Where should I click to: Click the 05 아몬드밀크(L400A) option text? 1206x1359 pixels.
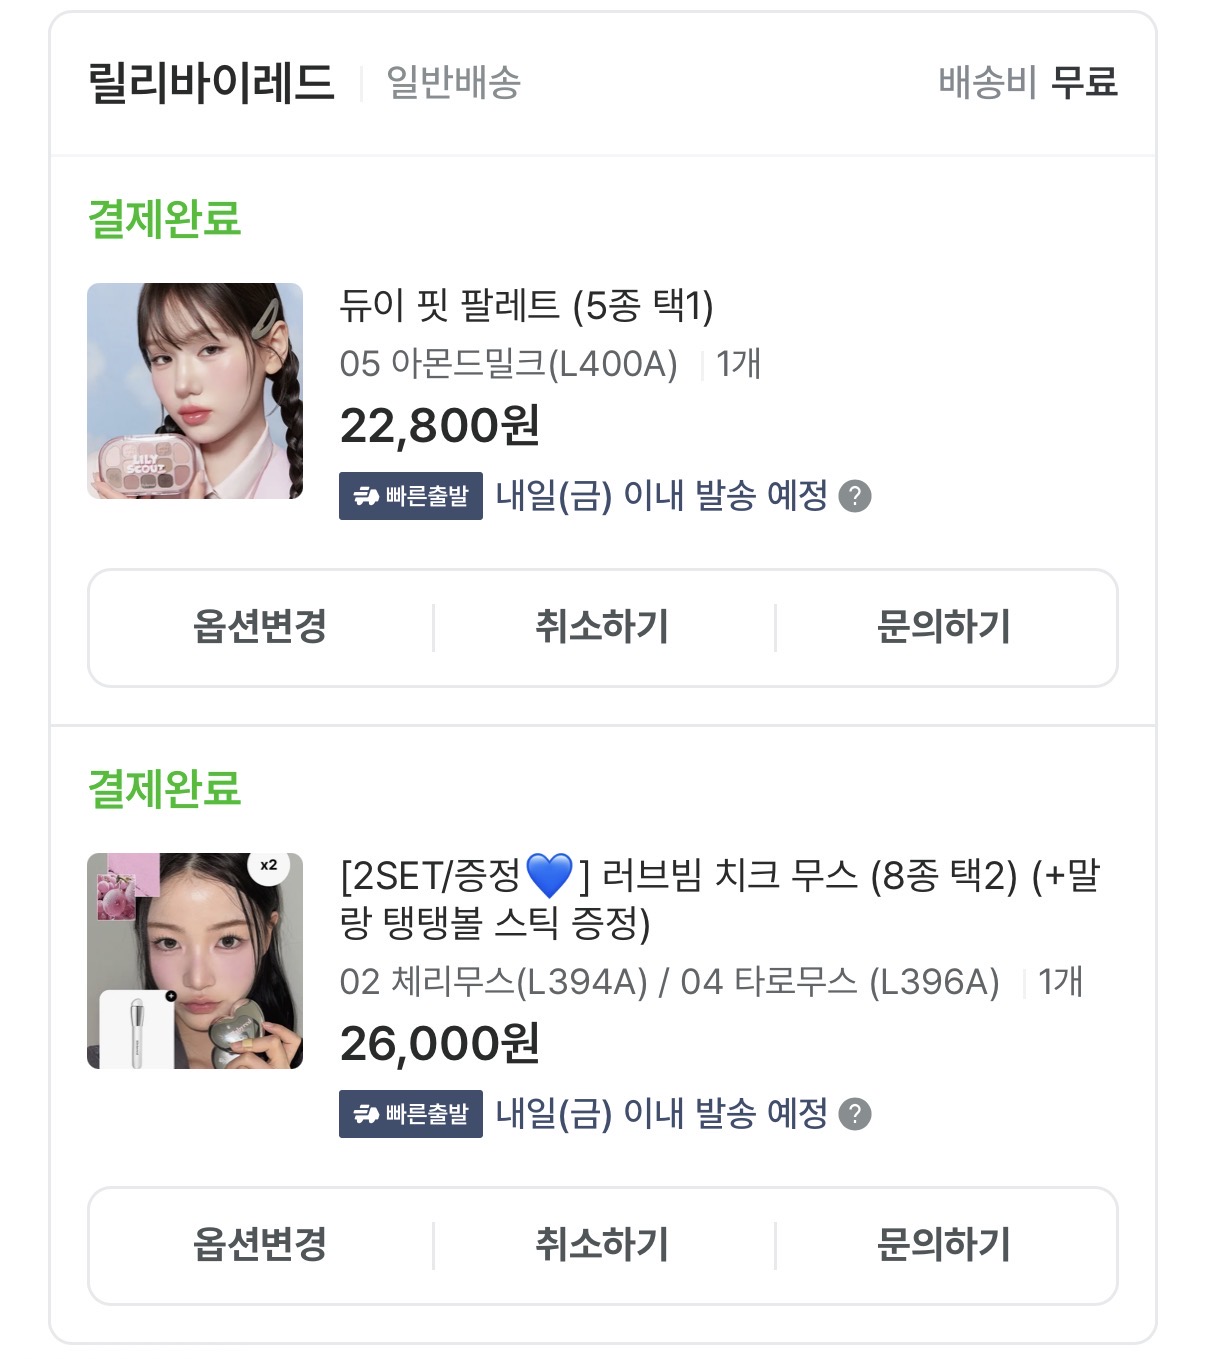click(508, 364)
